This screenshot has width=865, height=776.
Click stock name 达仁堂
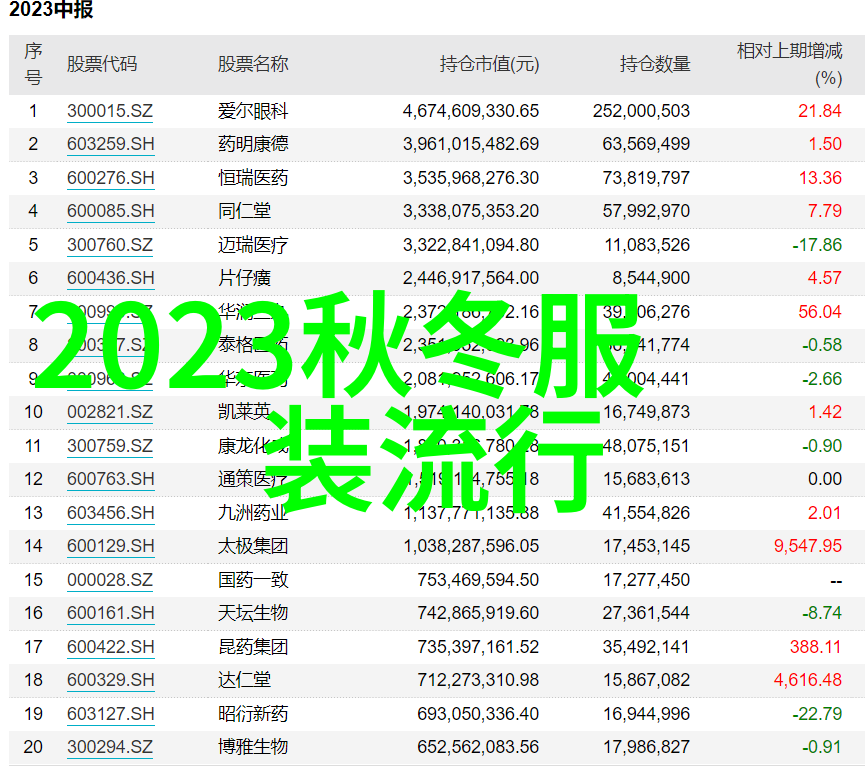tap(244, 679)
